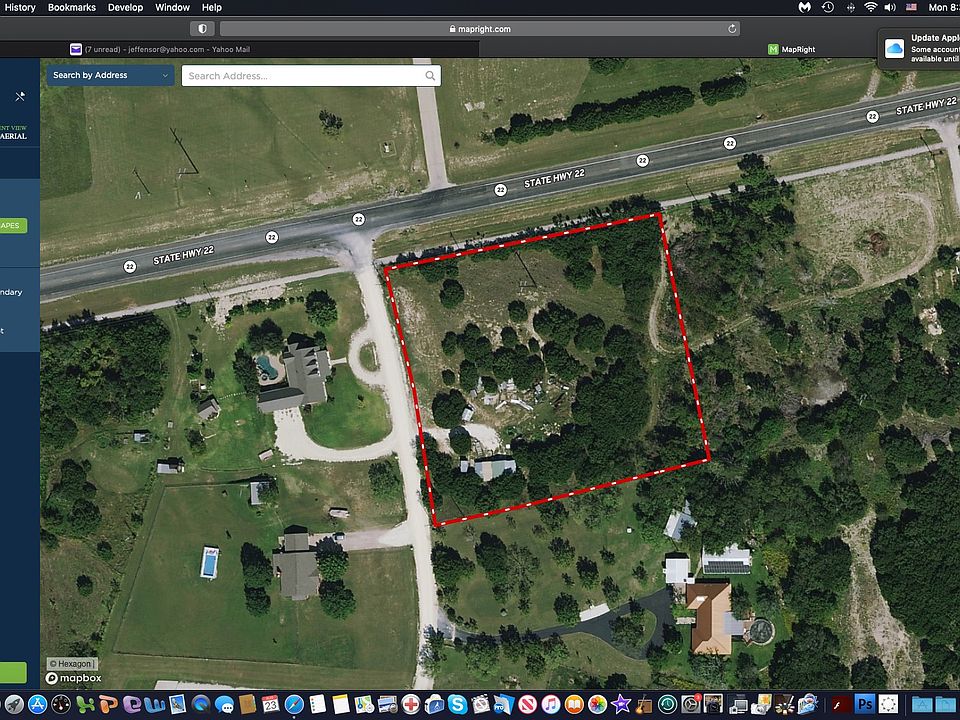Open GarageBand from the Dock
The width and height of the screenshot is (960, 720).
point(644,704)
